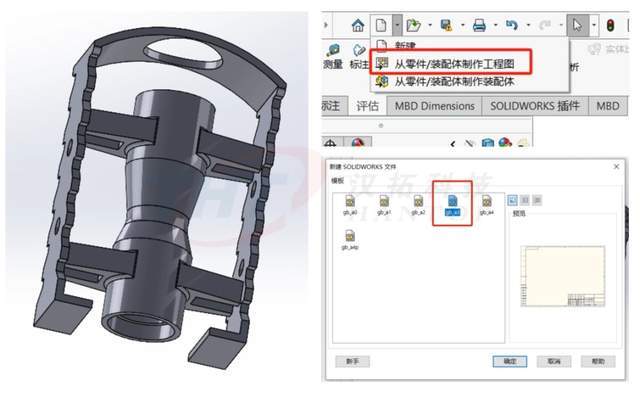Close the 新建 SOLIDWORKS 文件 dialog
Viewport: 640px width, 398px height.
click(617, 167)
